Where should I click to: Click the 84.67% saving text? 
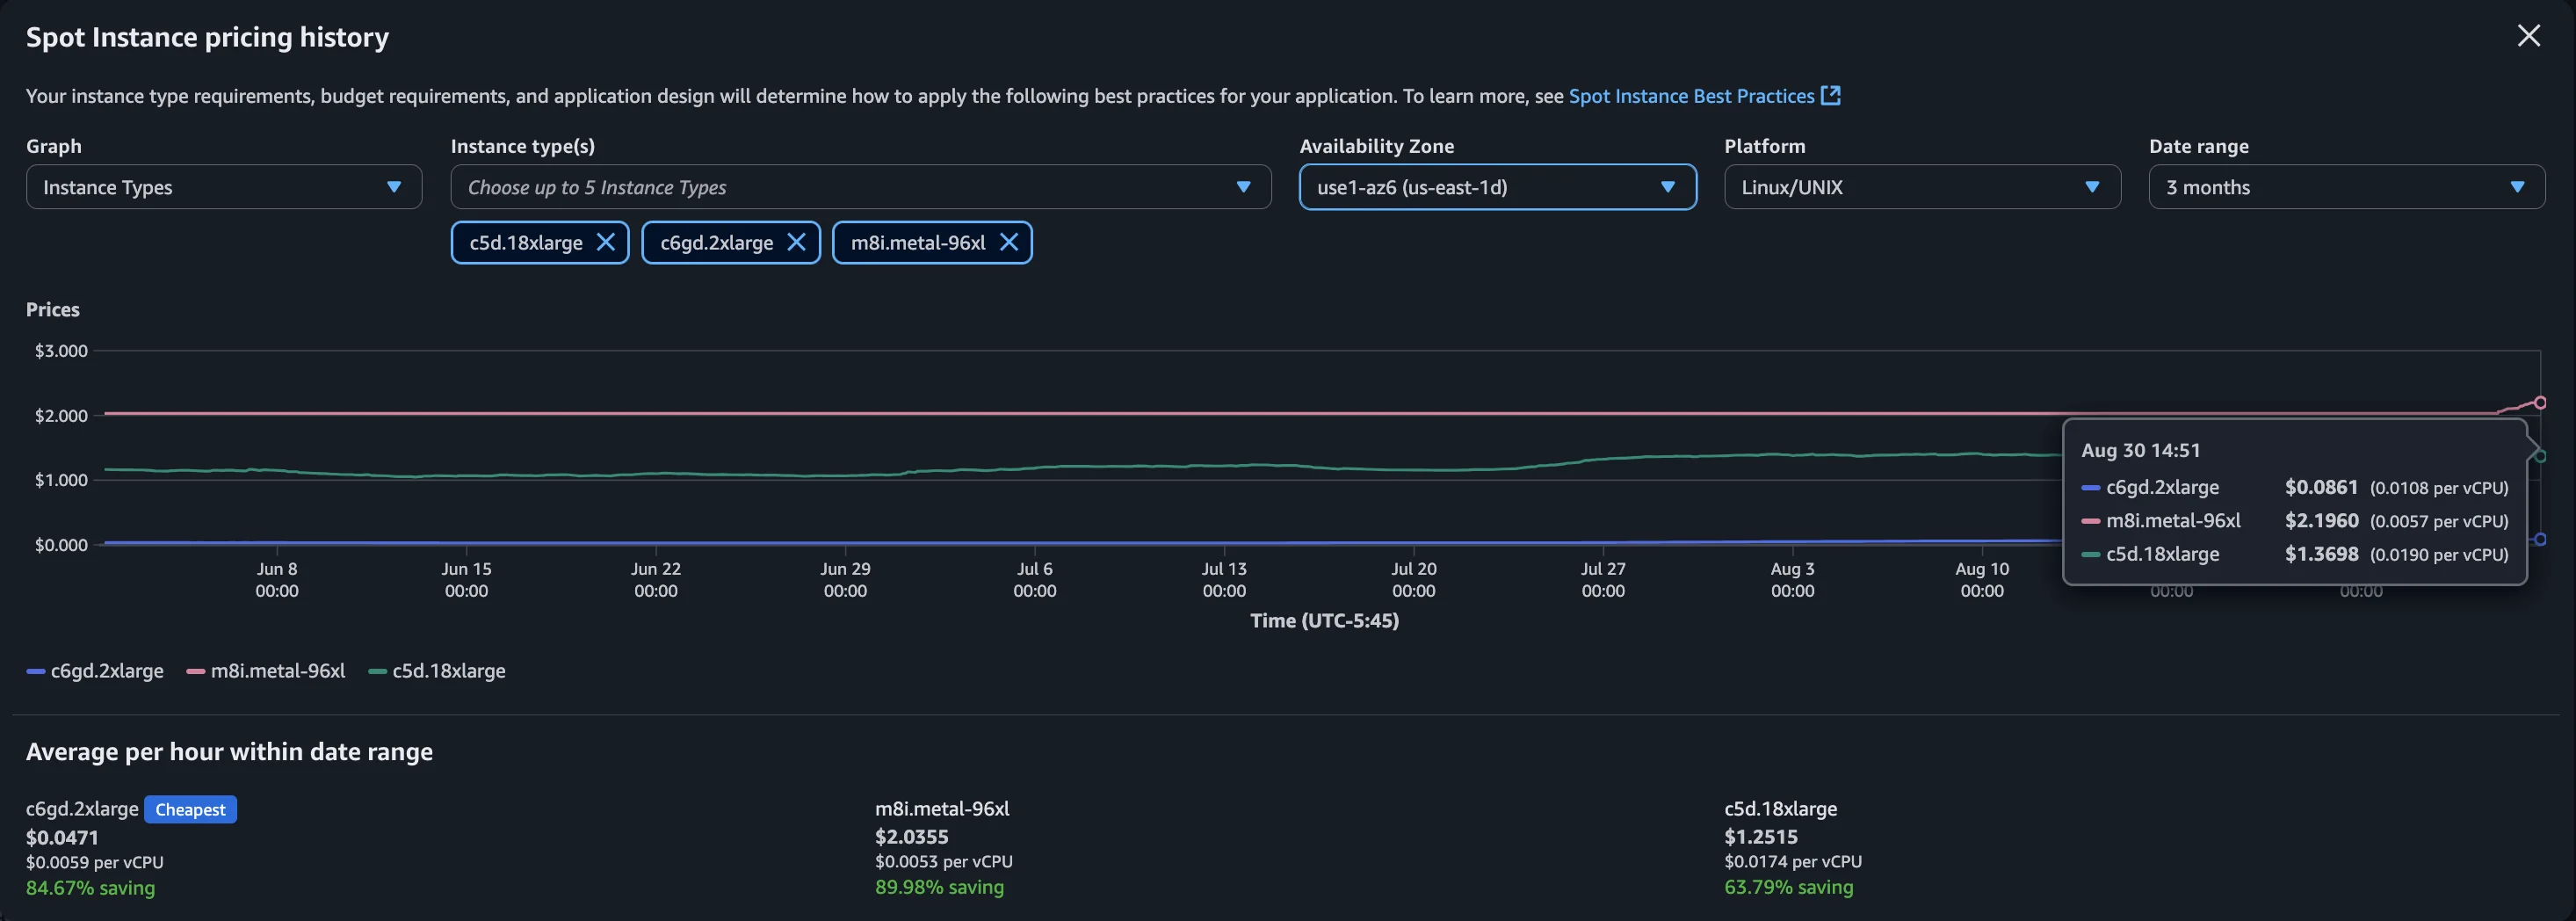coord(90,888)
